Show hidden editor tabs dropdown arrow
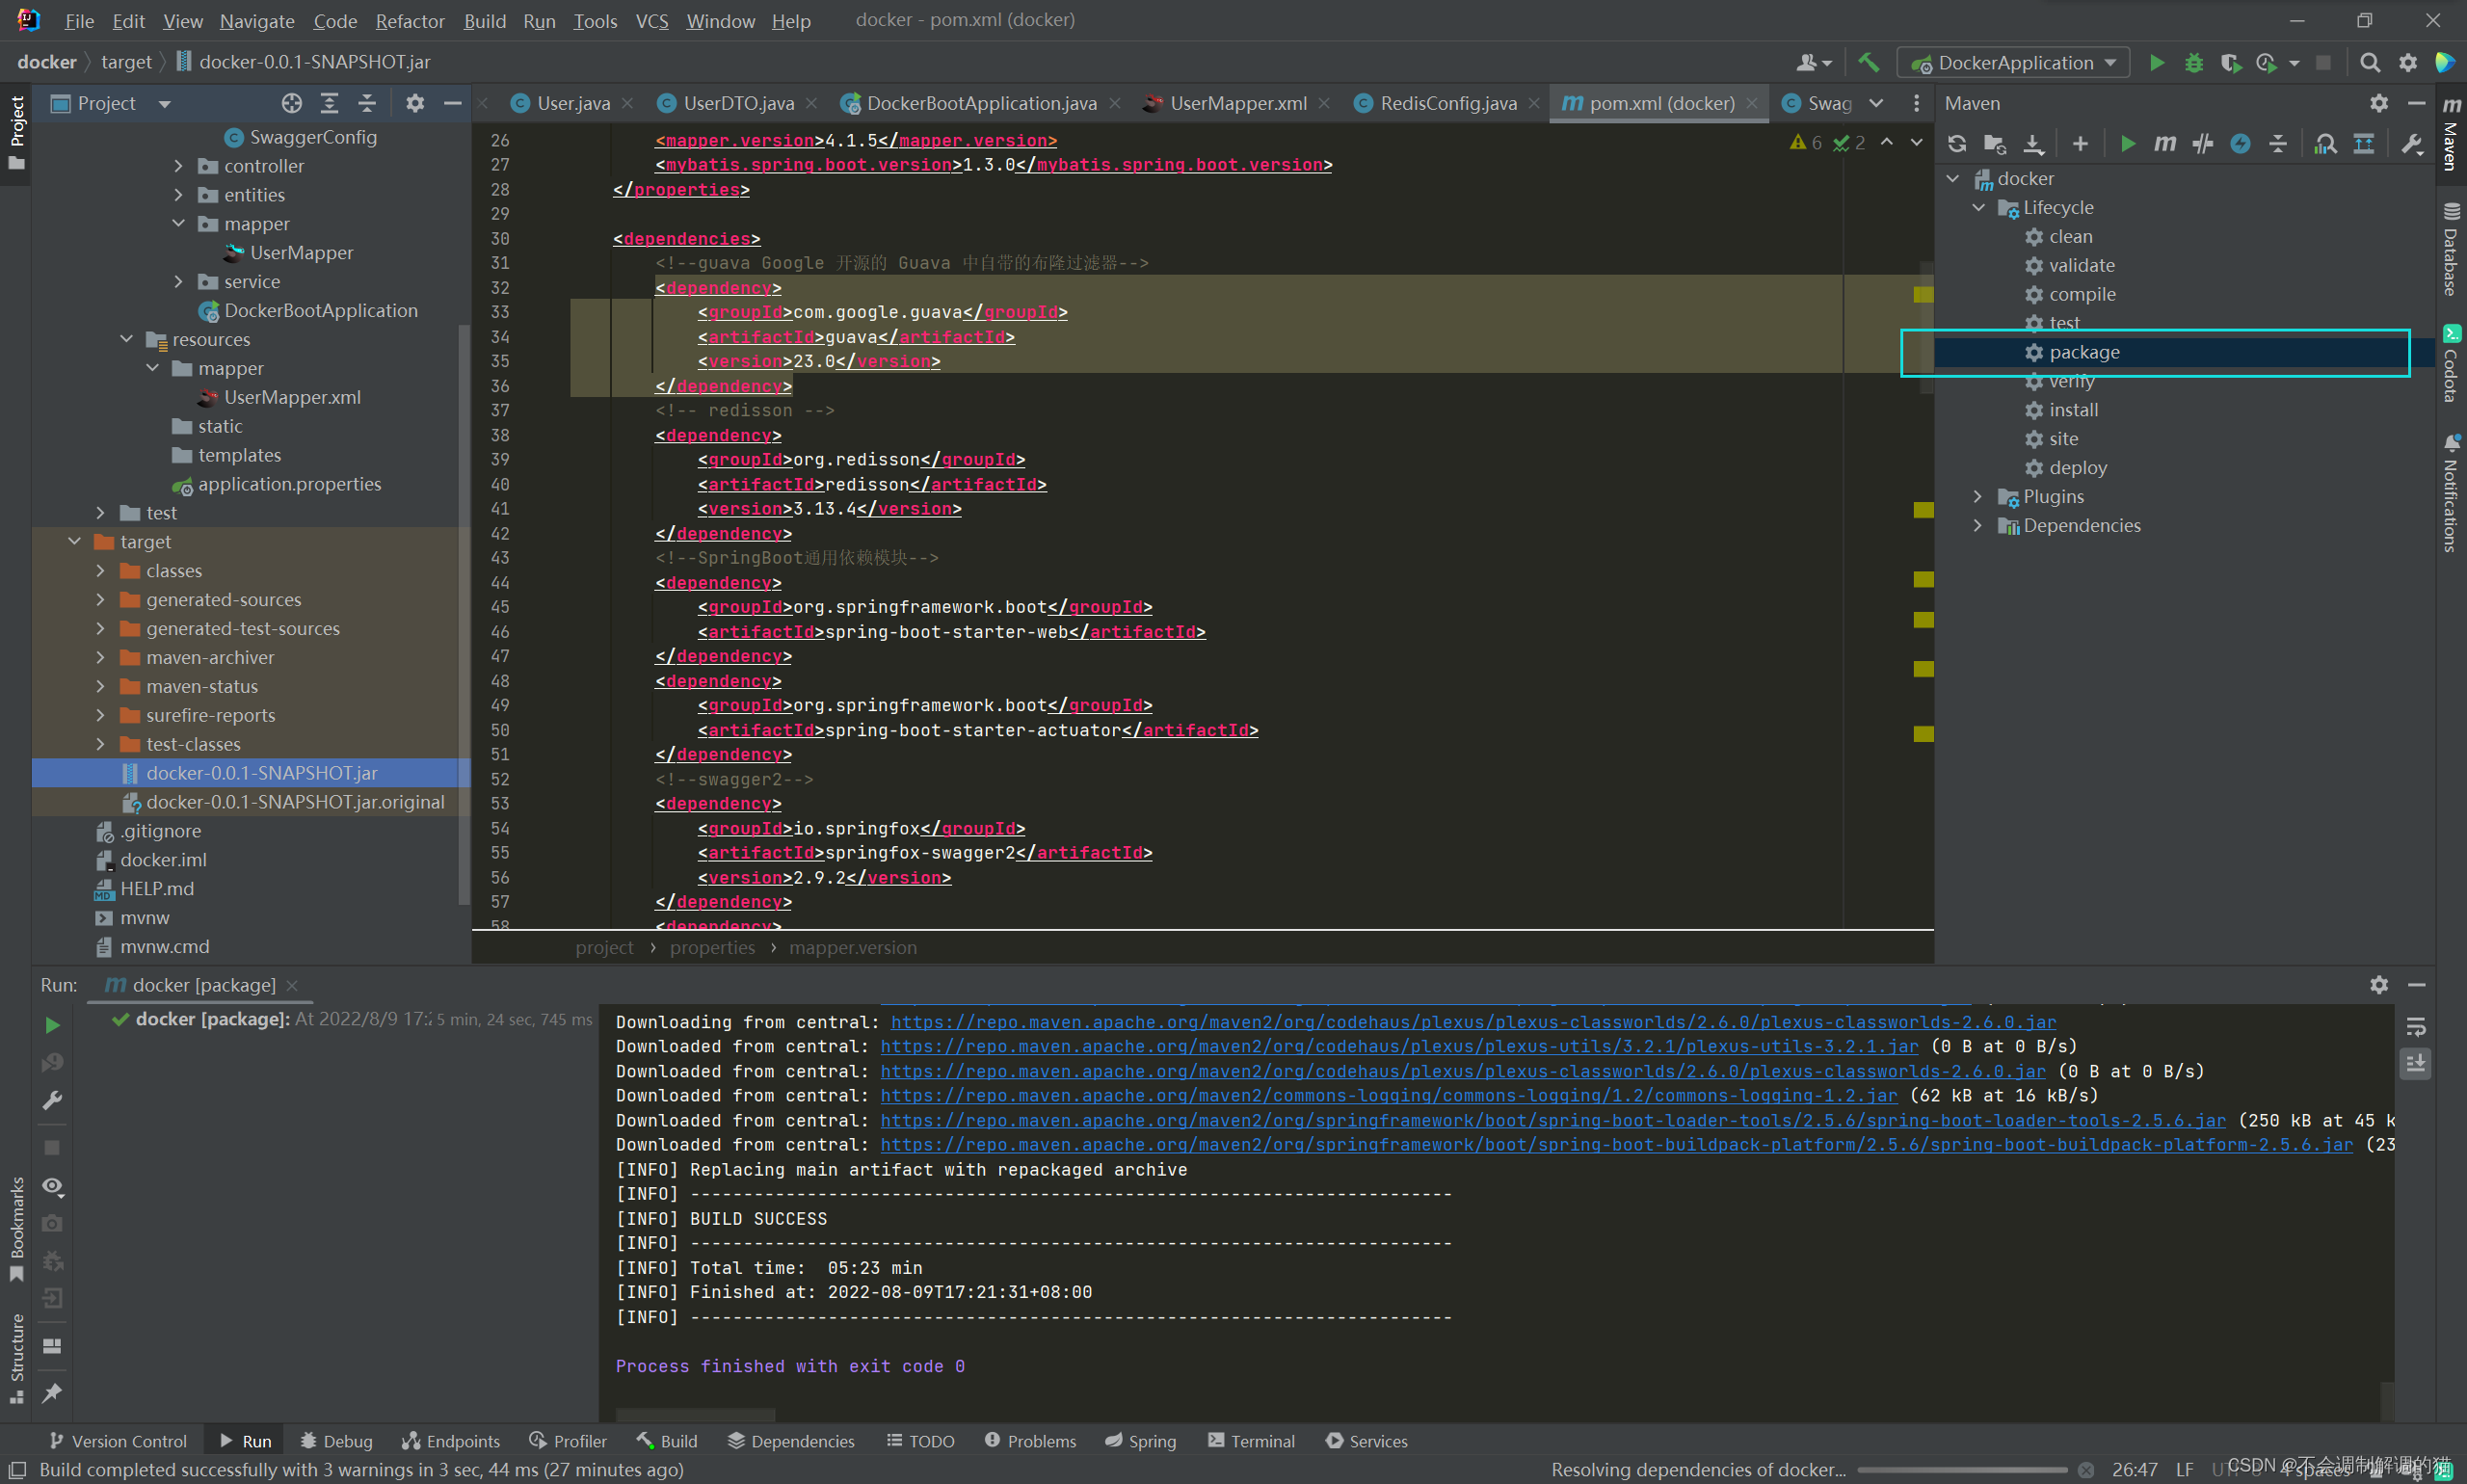Image resolution: width=2467 pixels, height=1484 pixels. tap(1877, 103)
